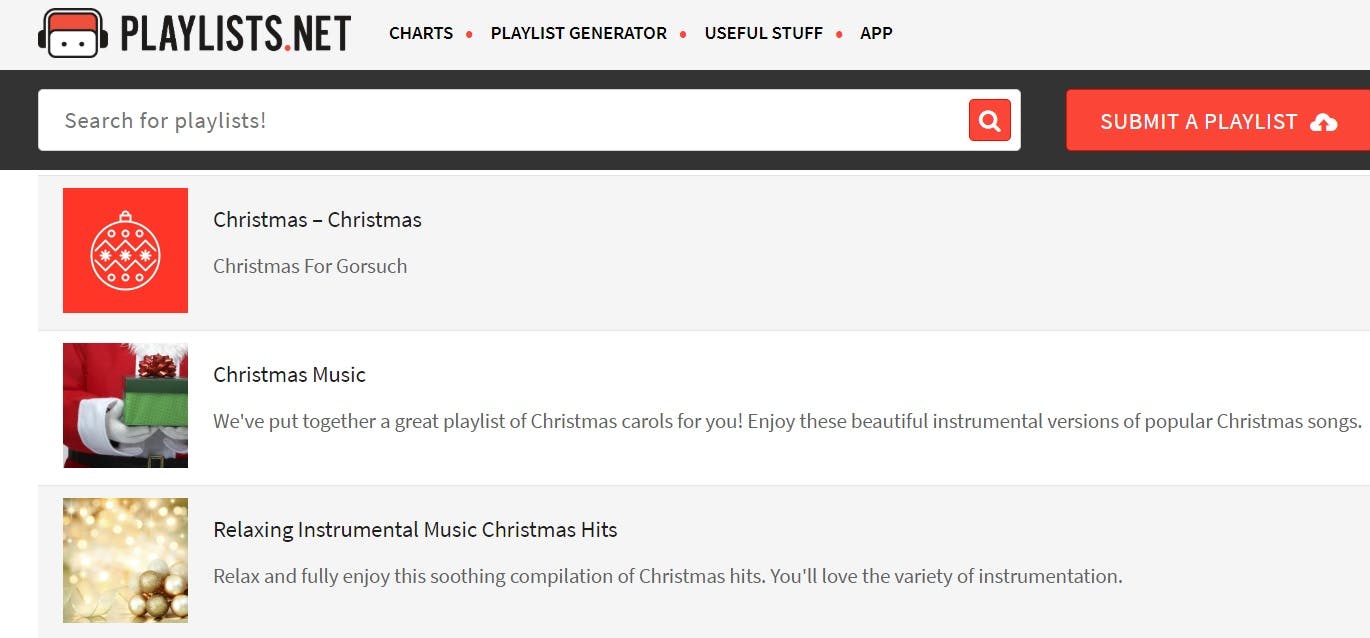Go to the App page
The width and height of the screenshot is (1370, 638).
[876, 33]
